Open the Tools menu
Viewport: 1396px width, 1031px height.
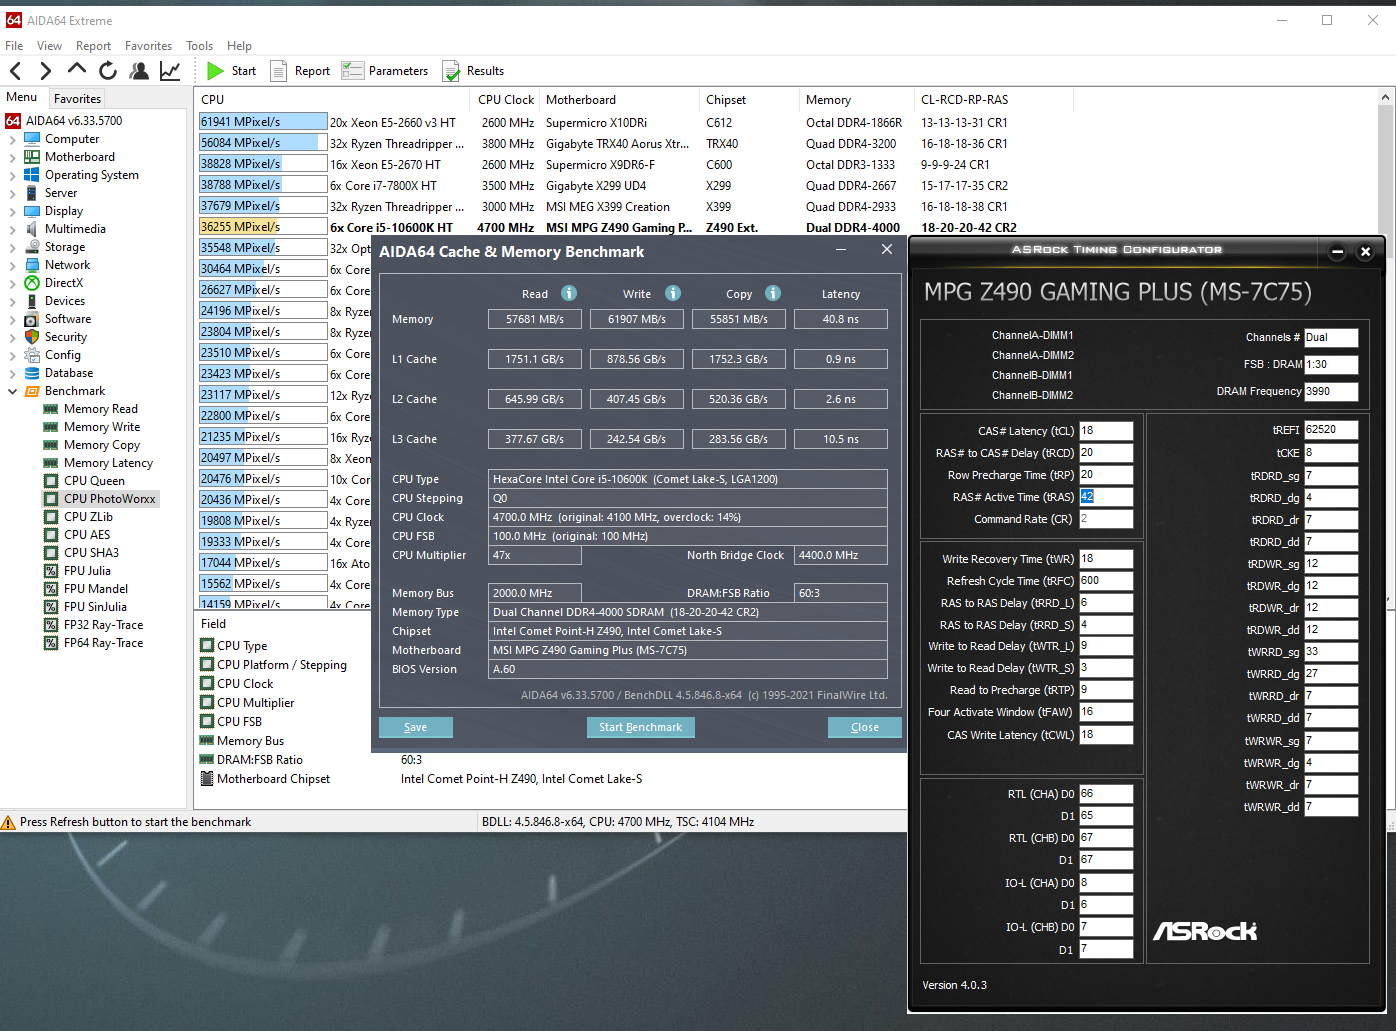pos(199,46)
